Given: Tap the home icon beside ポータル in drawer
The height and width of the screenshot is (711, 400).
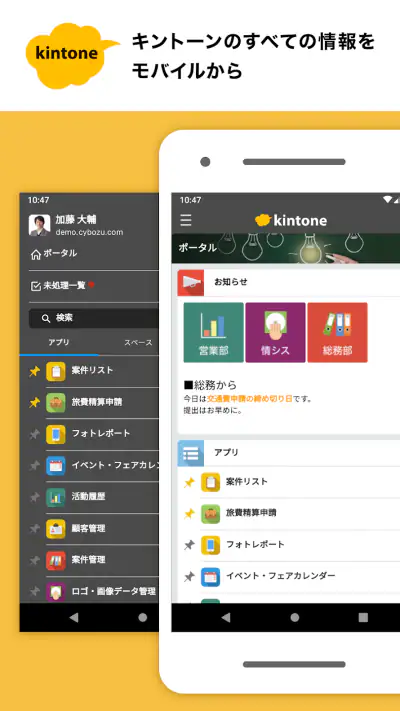Looking at the screenshot, I should click(x=35, y=254).
